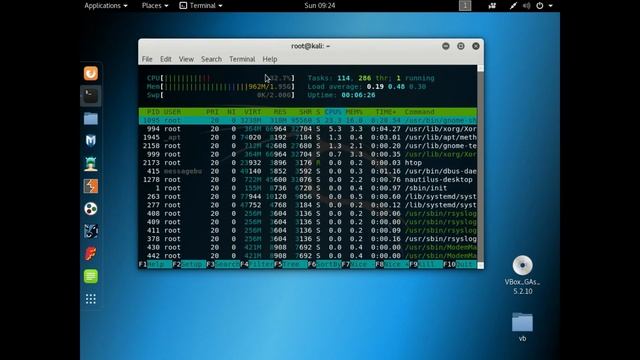The width and height of the screenshot is (640, 360).
Task: Launch Firefox ESR from the dock
Action: [91, 73]
